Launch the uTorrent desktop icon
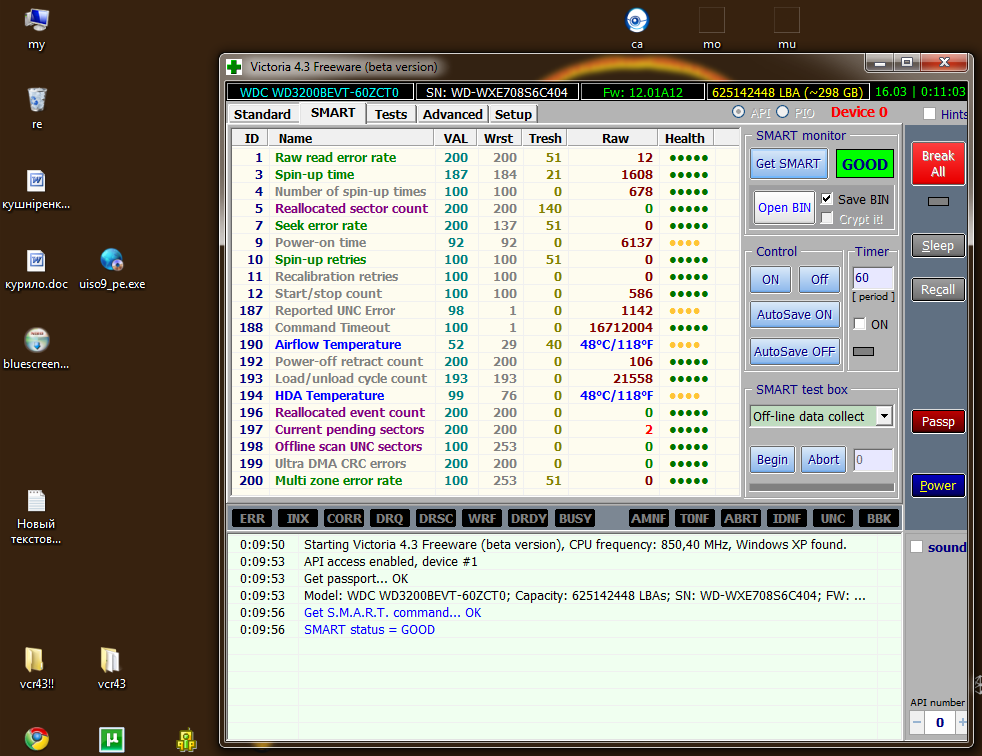 click(112, 739)
